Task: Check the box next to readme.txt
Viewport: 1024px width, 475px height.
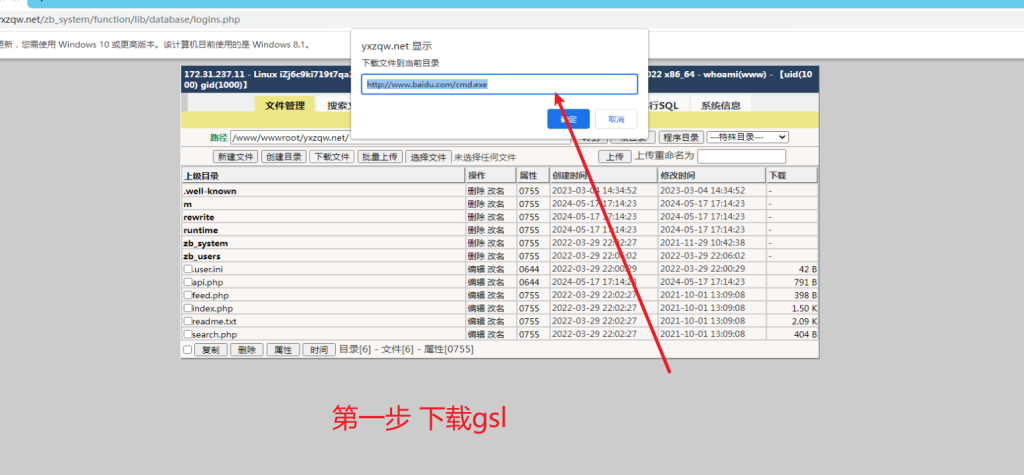Action: pyautogui.click(x=187, y=322)
